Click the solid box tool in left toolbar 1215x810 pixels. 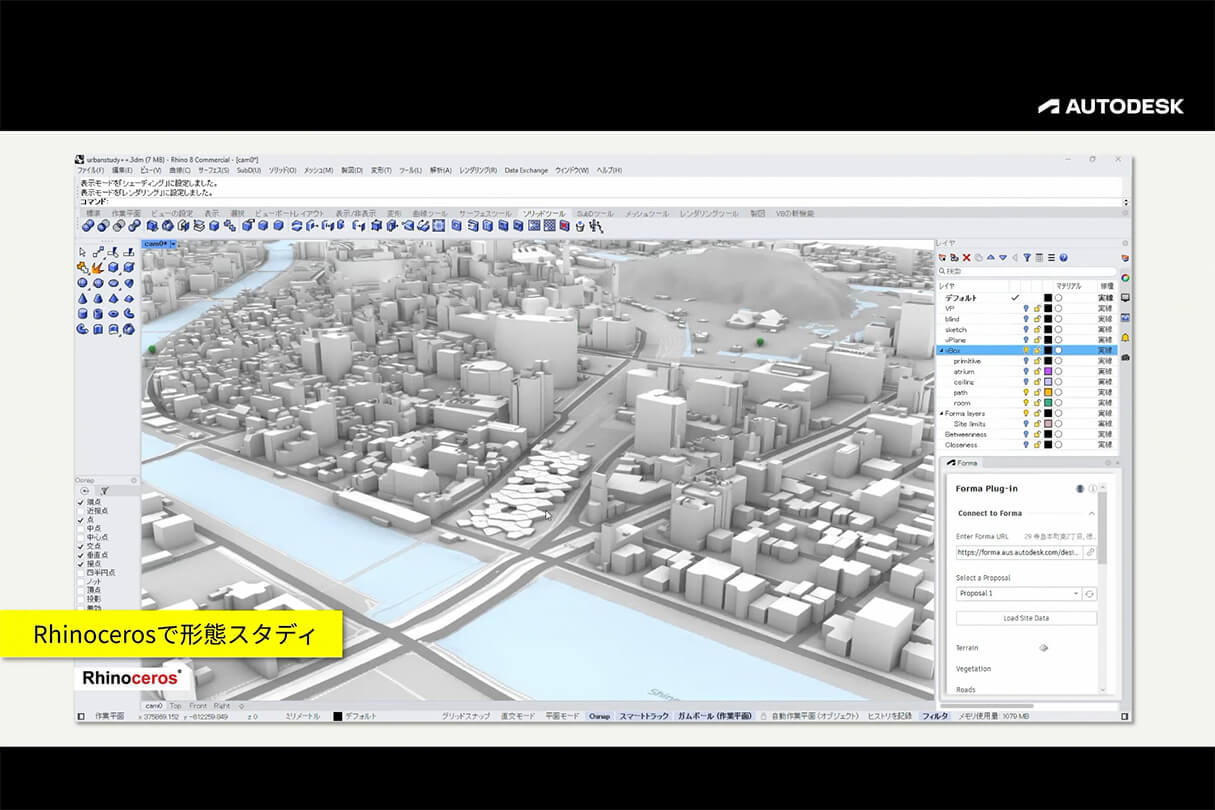(x=113, y=267)
